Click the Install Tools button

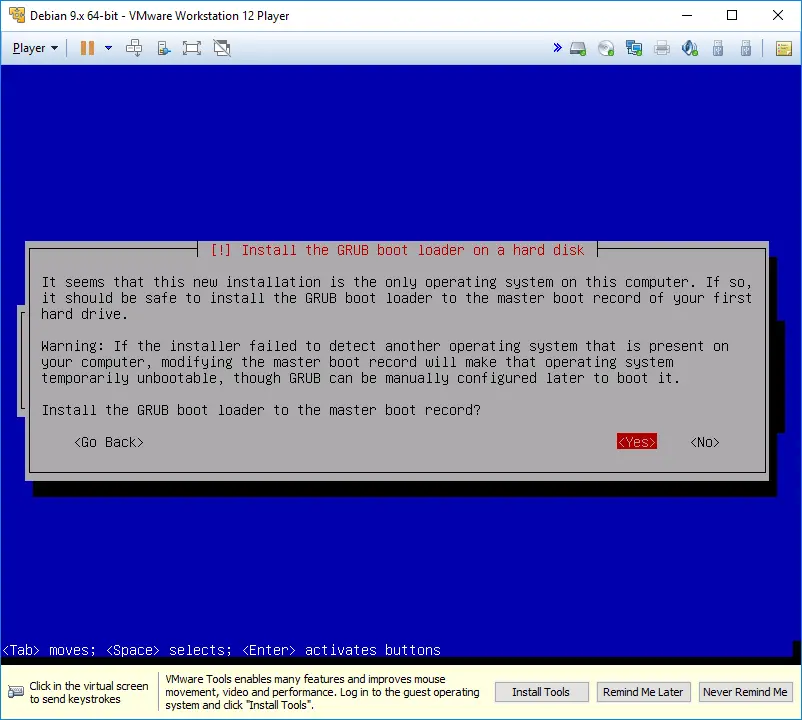pyautogui.click(x=541, y=692)
